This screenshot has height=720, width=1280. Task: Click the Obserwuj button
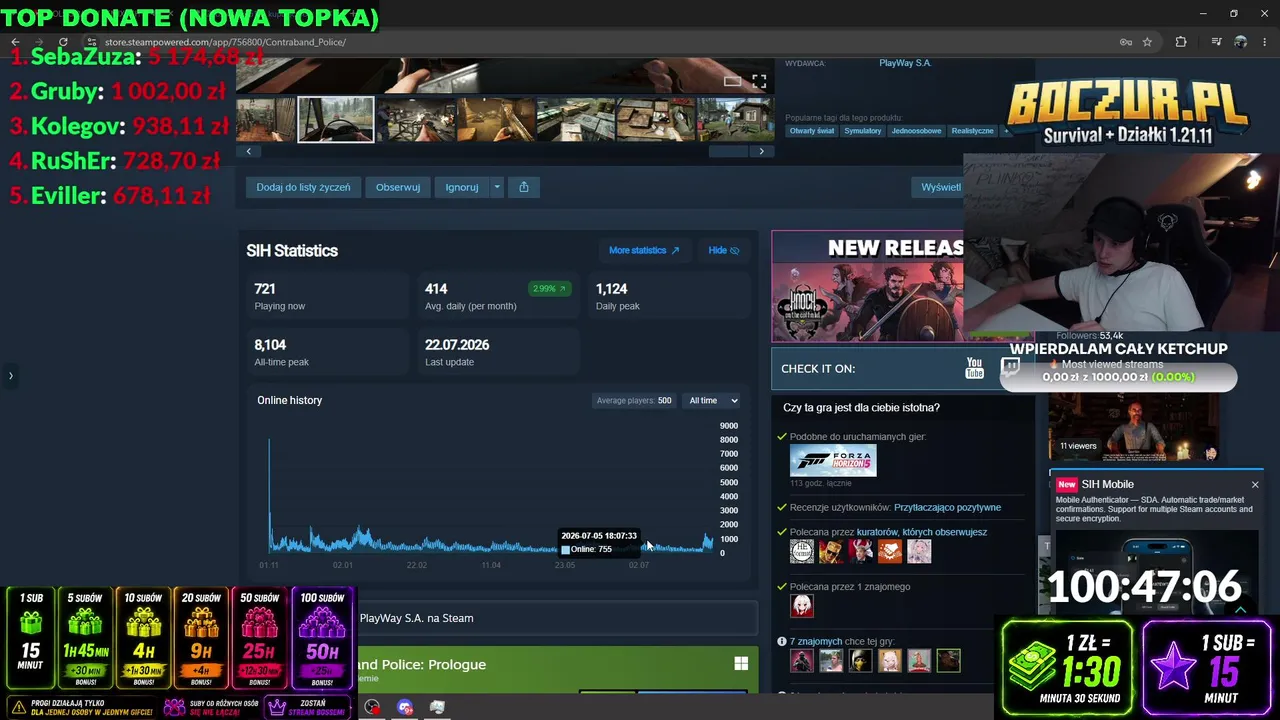[x=398, y=187]
